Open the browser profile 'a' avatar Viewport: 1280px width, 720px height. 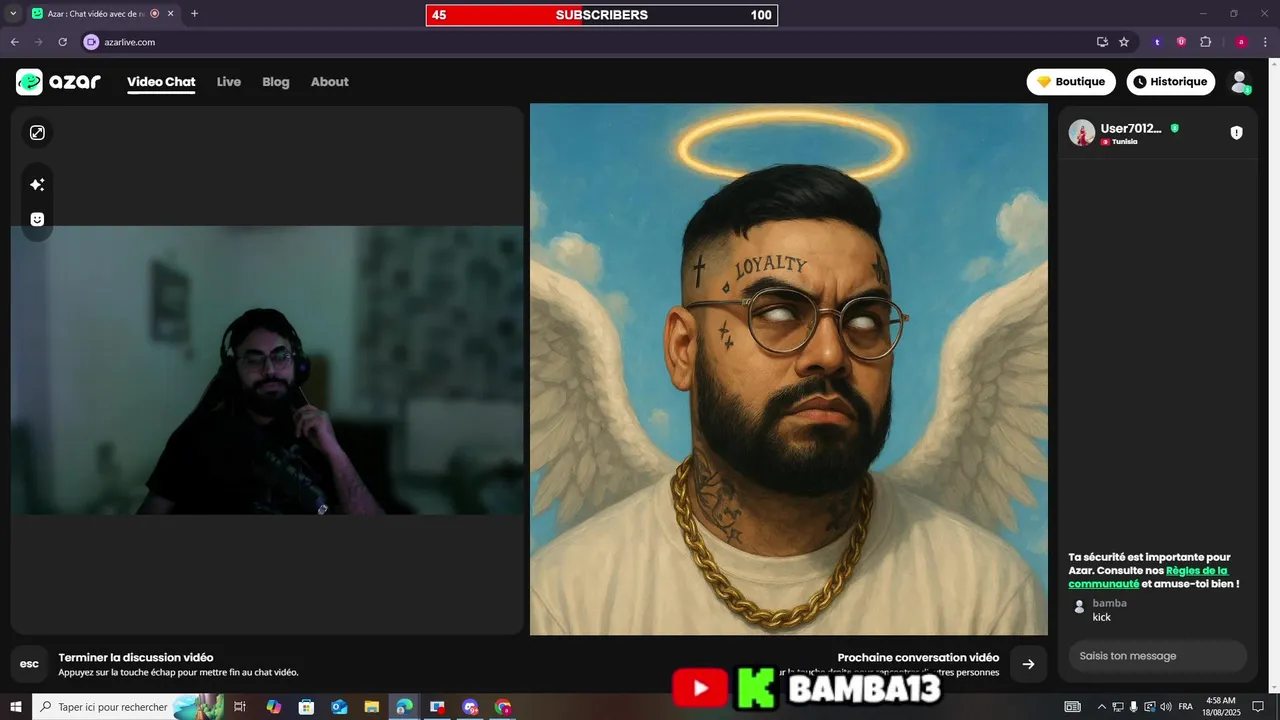pos(1241,42)
